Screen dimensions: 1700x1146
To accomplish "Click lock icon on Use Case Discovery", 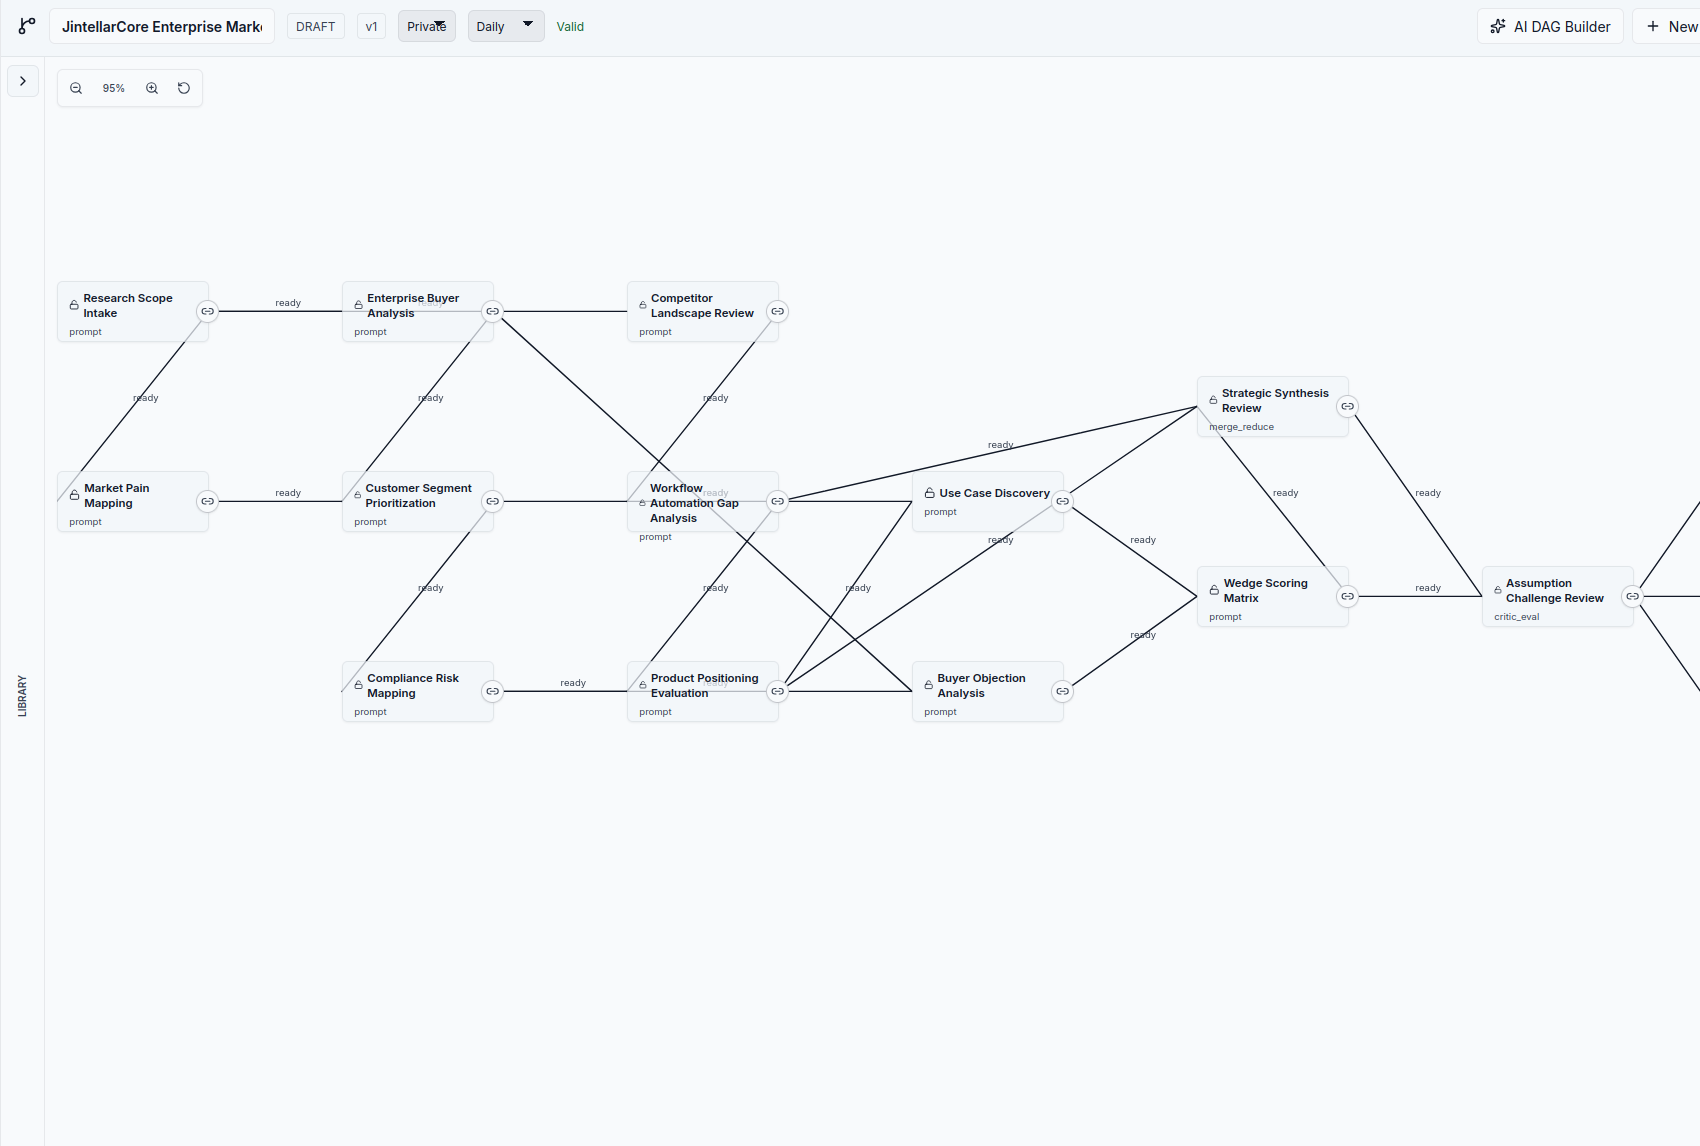I will click(930, 493).
